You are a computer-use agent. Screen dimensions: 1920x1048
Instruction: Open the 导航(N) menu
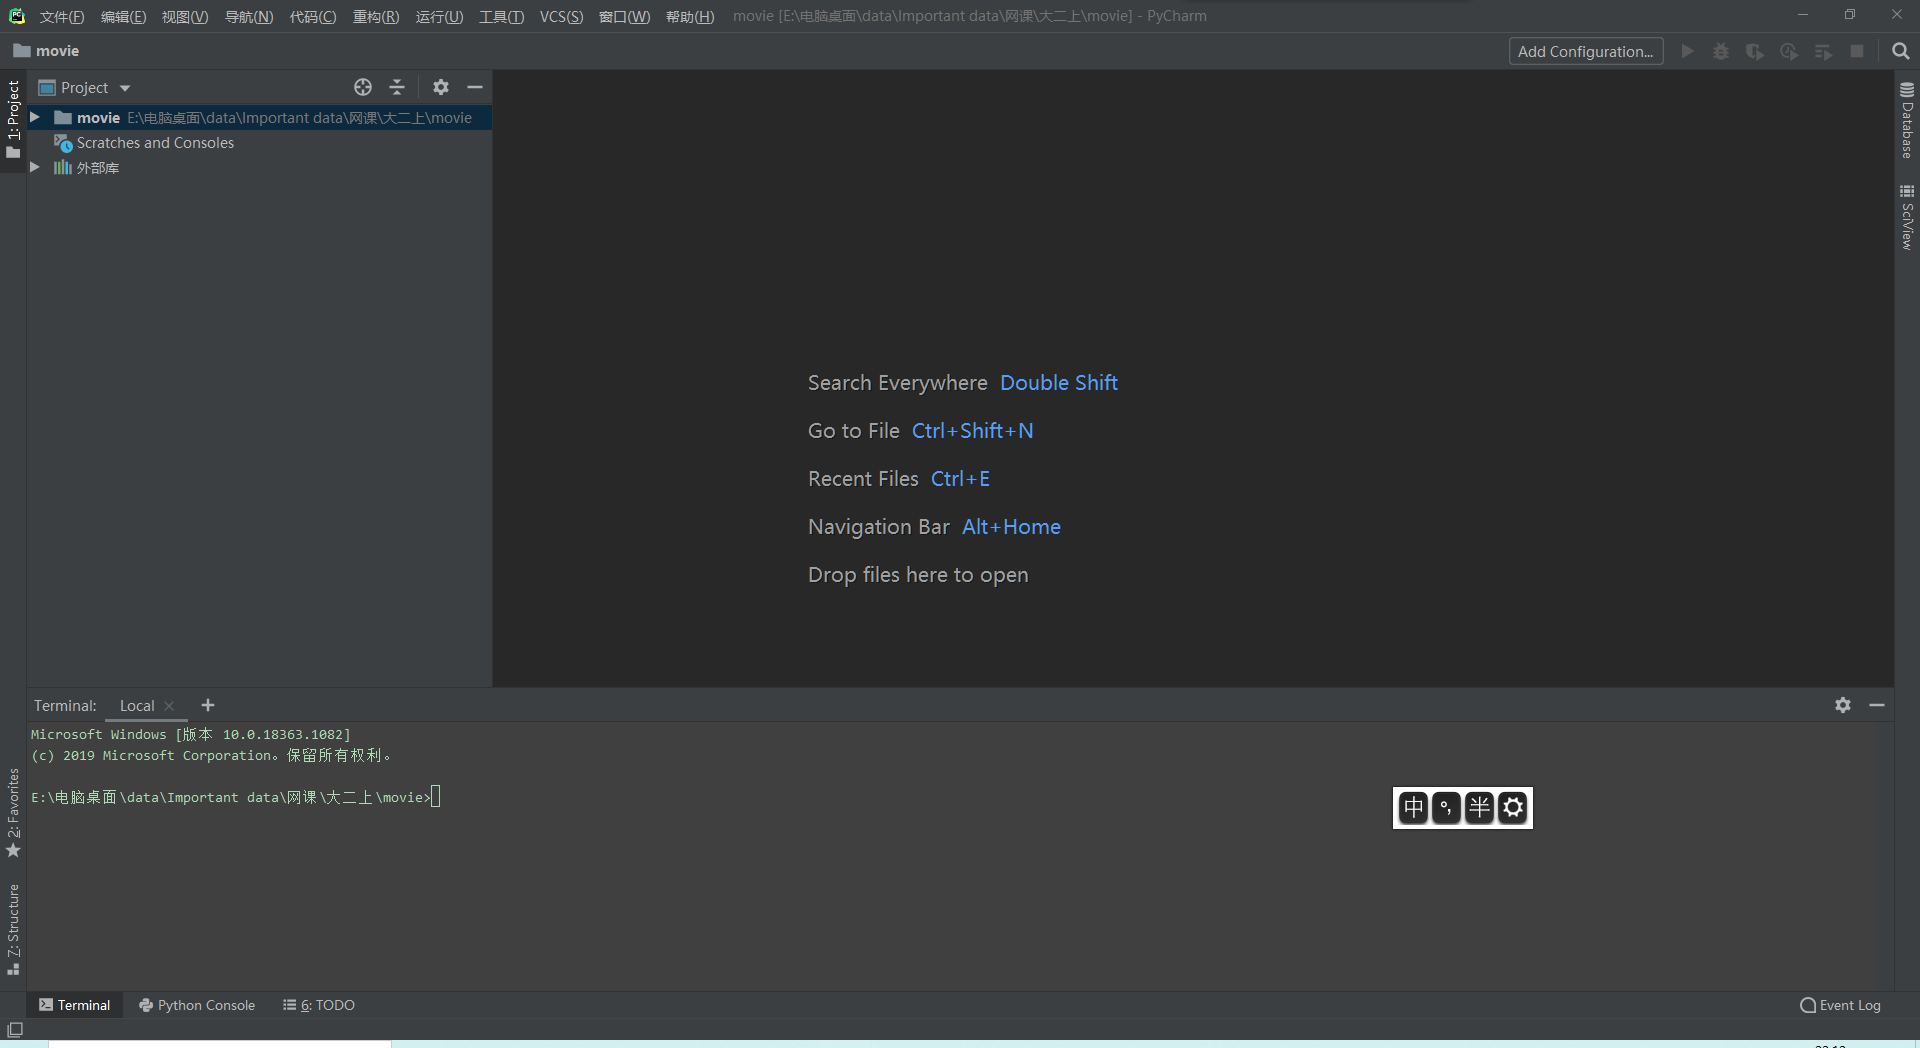click(249, 16)
